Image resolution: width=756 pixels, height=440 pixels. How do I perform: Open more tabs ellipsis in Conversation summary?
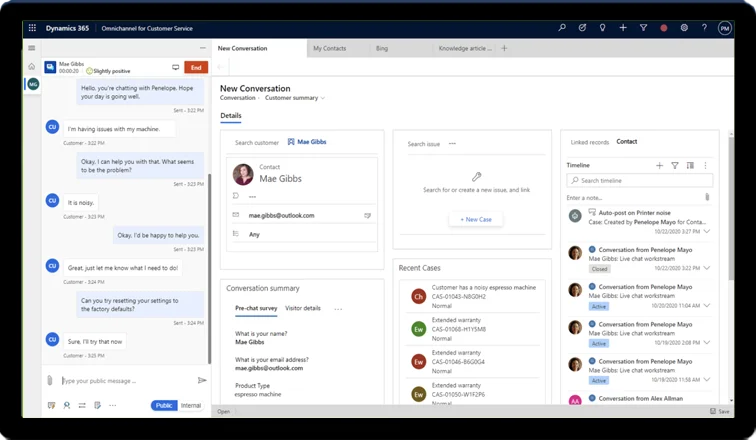tap(338, 308)
